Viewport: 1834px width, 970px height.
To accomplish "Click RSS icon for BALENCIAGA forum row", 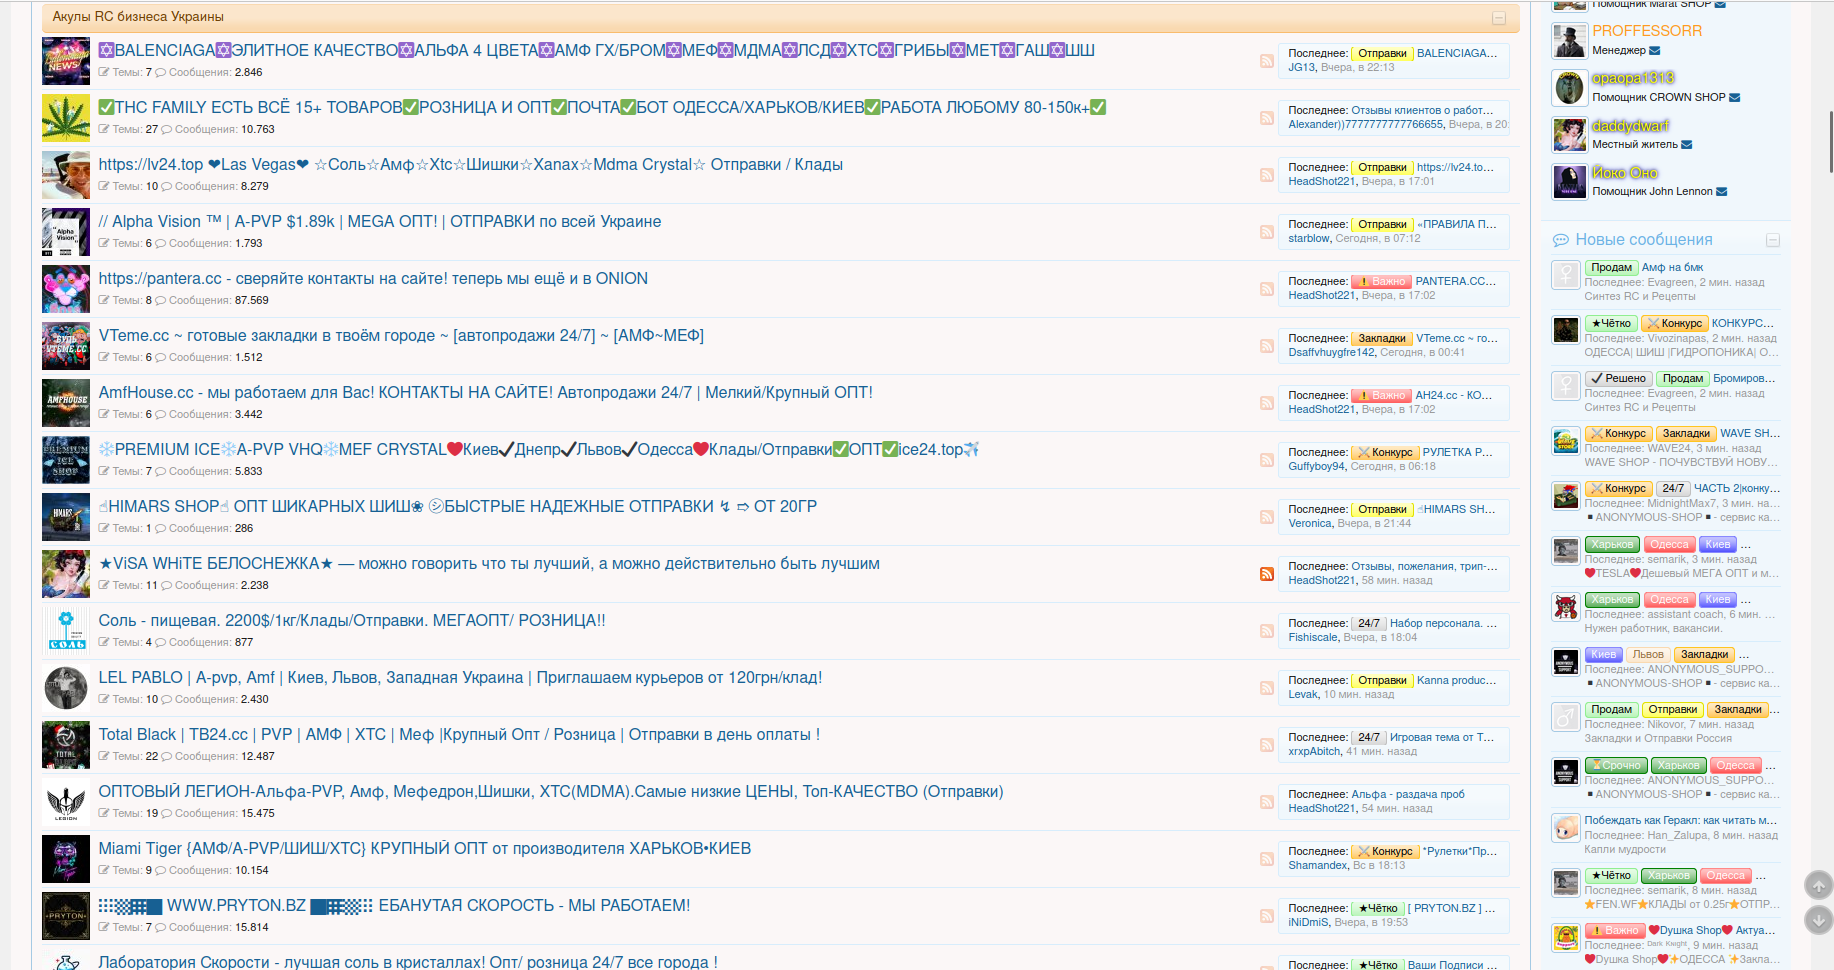I will coord(1266,61).
